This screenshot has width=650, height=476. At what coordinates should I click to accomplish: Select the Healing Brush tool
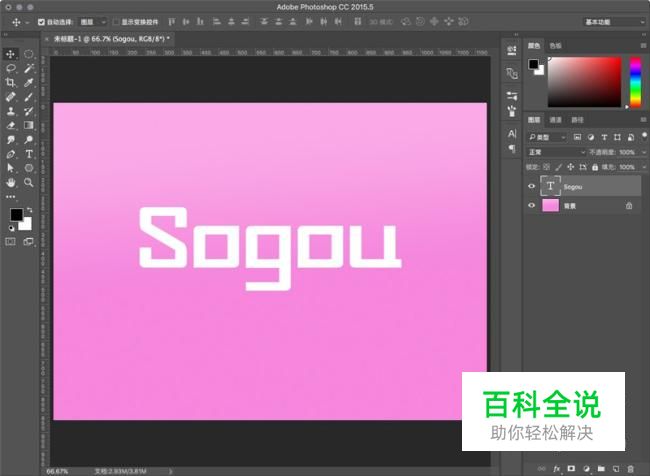10,97
